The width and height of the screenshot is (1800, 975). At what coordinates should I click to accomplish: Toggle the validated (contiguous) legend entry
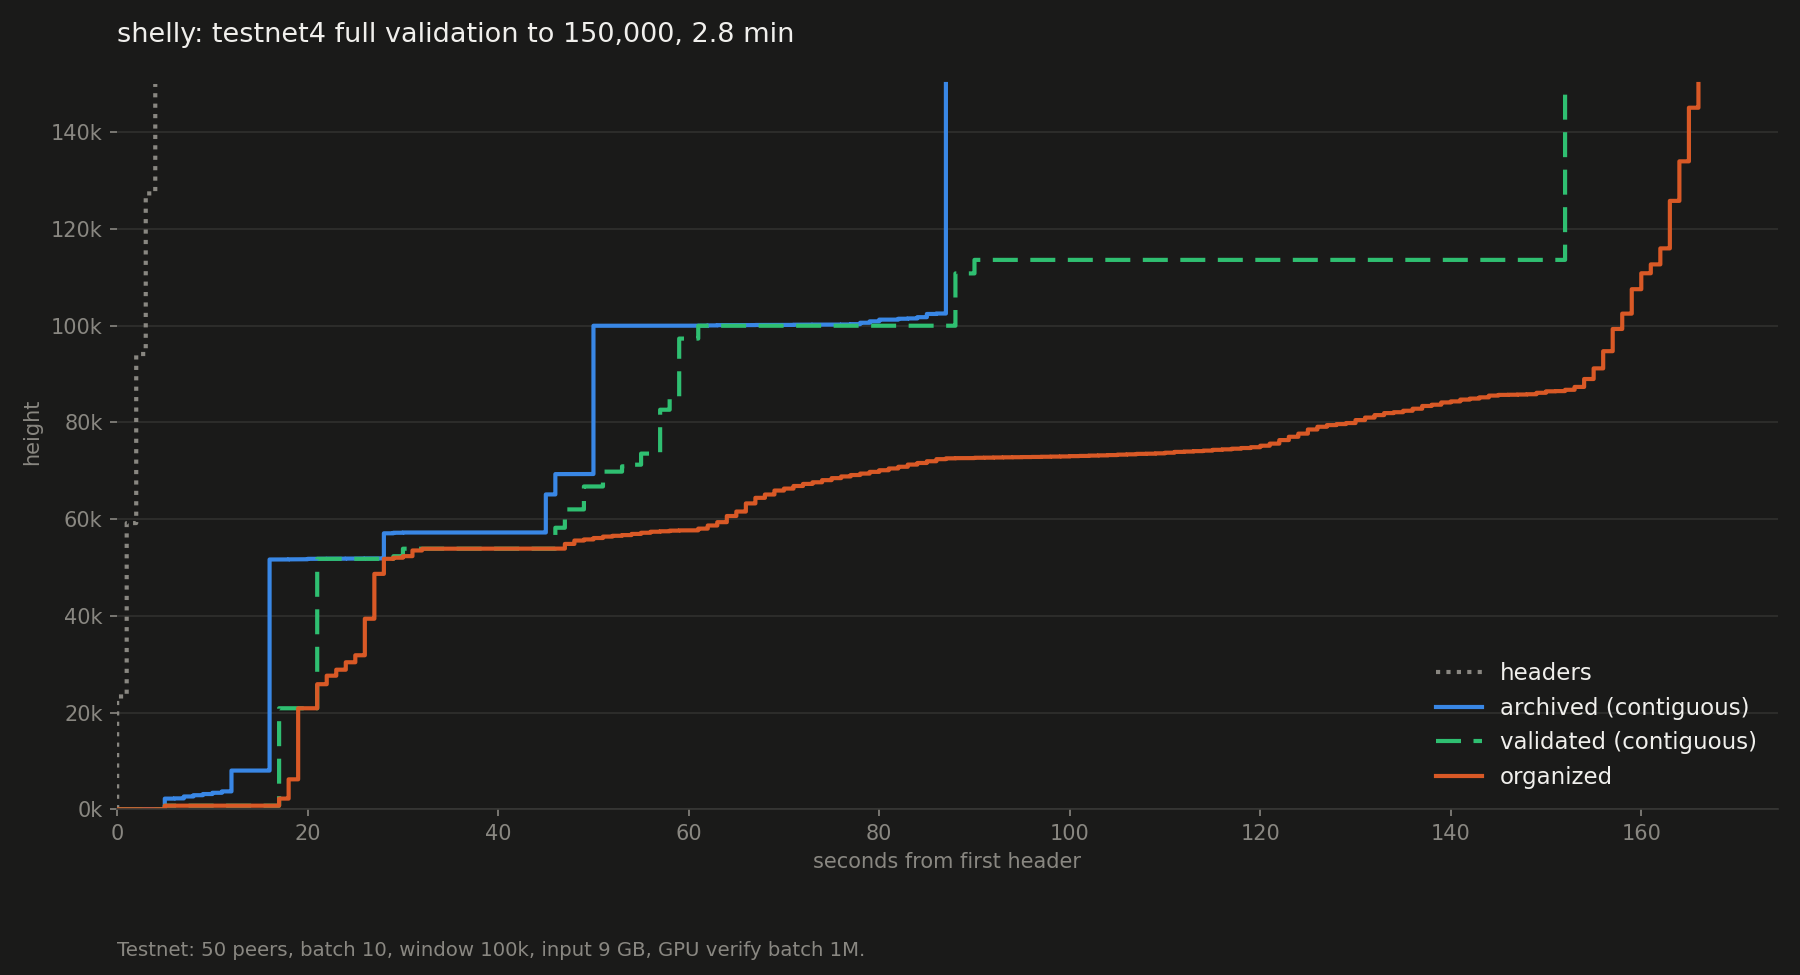(1595, 741)
